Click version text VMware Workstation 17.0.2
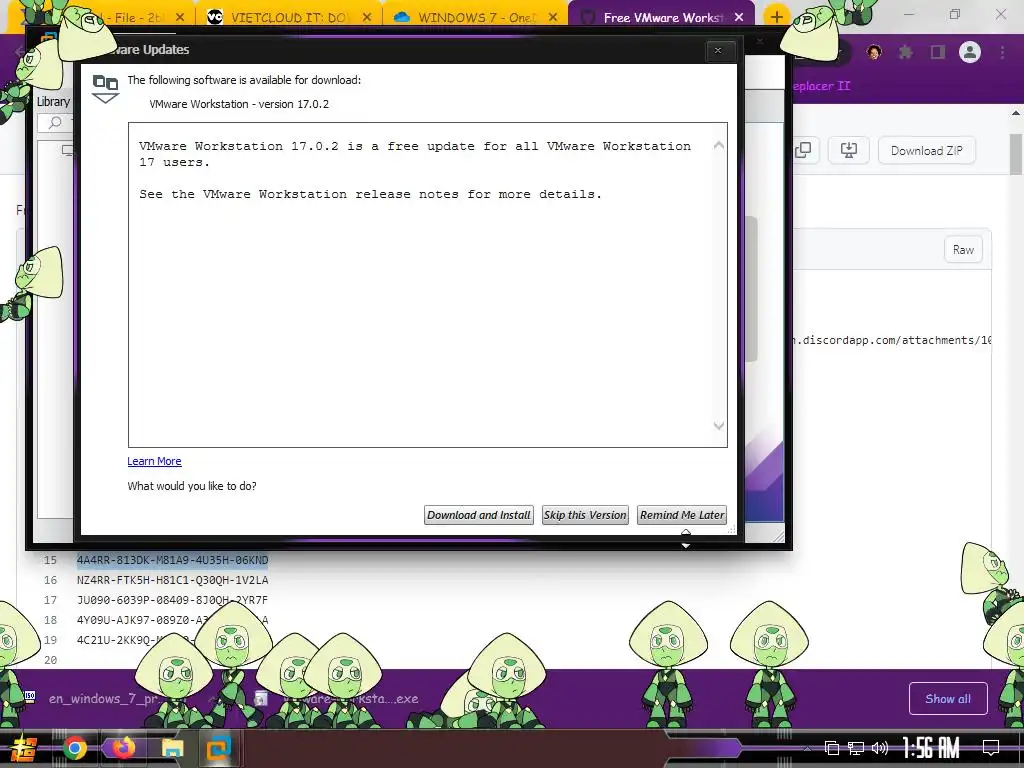The width and height of the screenshot is (1024, 768). 239,104
